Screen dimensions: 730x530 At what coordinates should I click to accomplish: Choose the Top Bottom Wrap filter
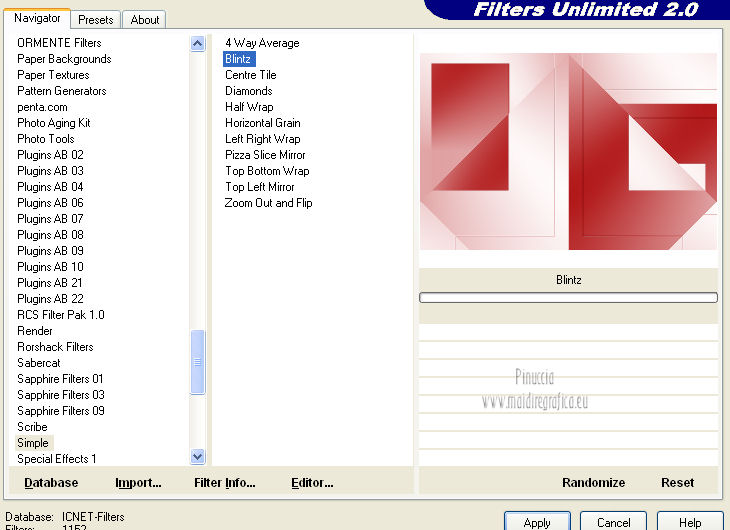[x=267, y=170]
